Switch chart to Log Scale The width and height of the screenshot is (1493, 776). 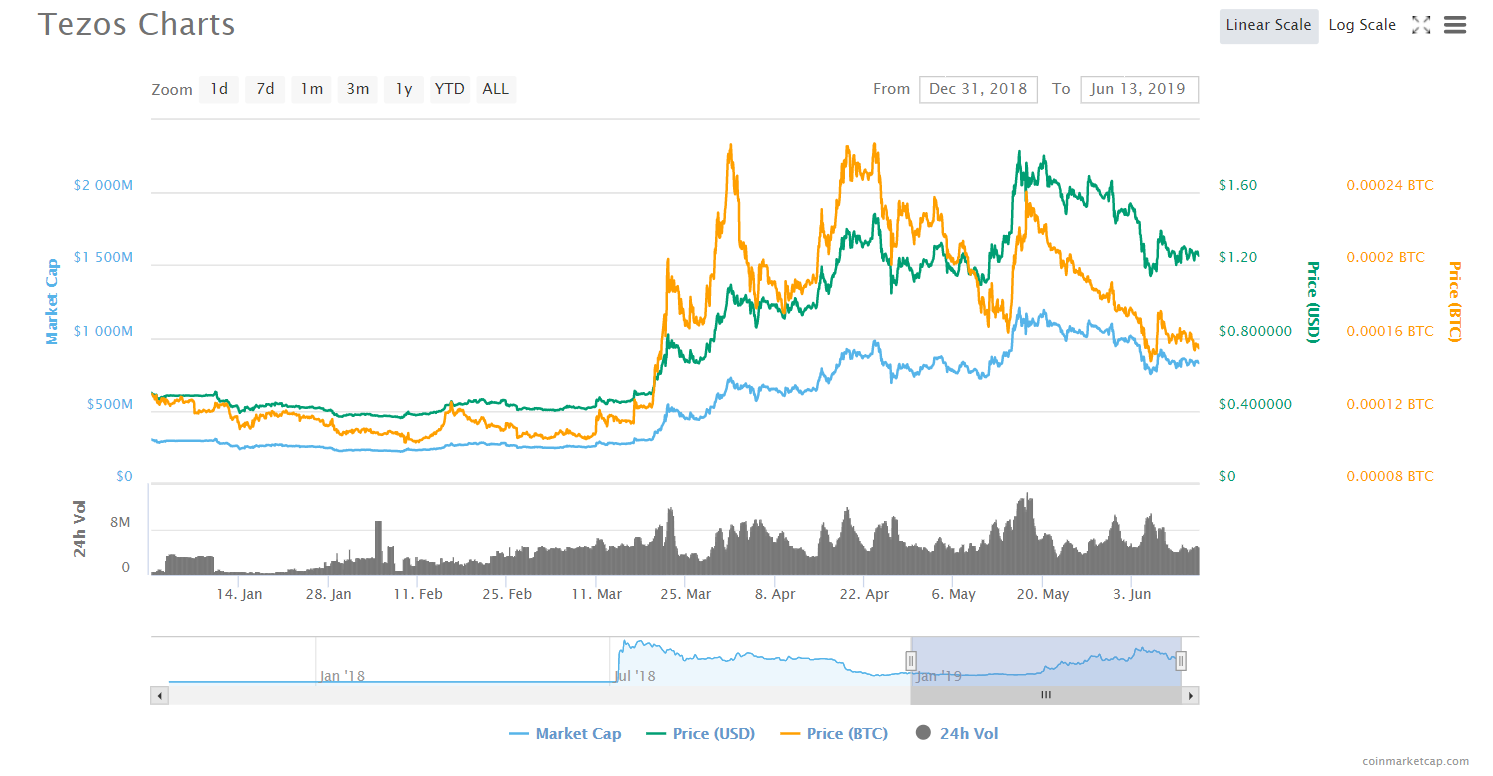click(1361, 26)
